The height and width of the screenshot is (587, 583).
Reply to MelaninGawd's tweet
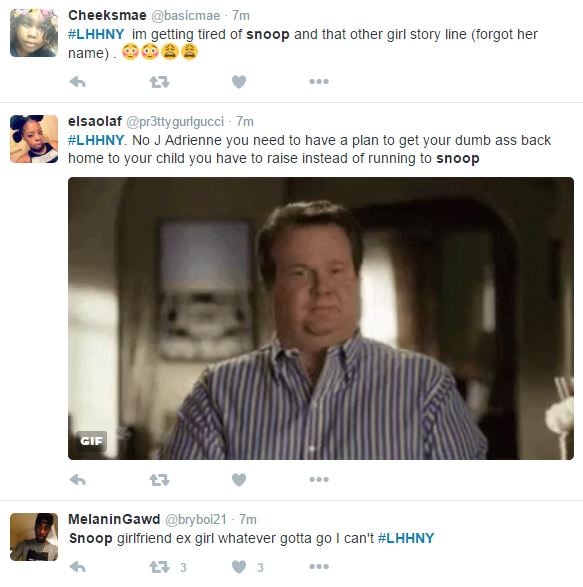(78, 567)
